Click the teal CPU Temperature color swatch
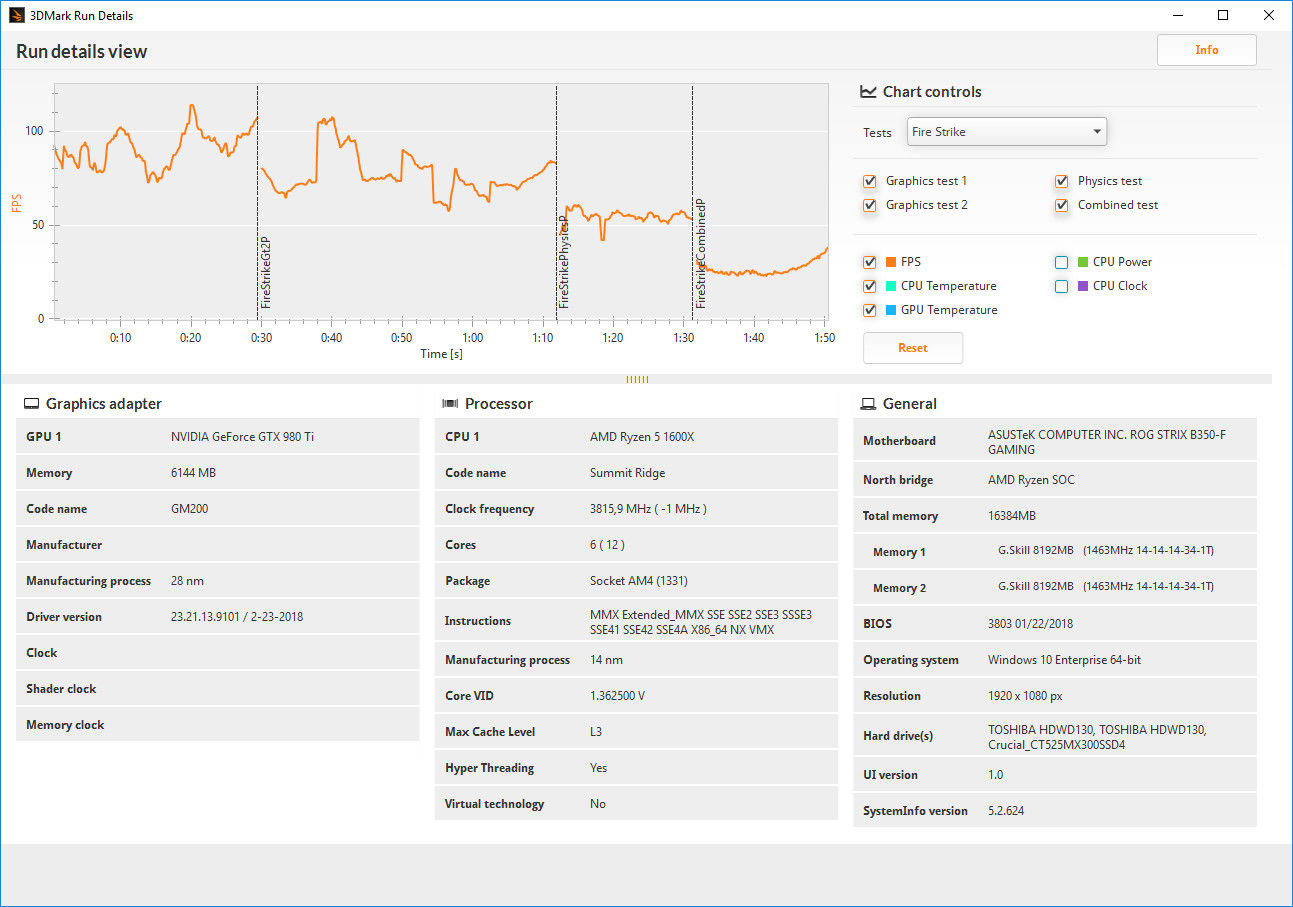 (x=890, y=286)
